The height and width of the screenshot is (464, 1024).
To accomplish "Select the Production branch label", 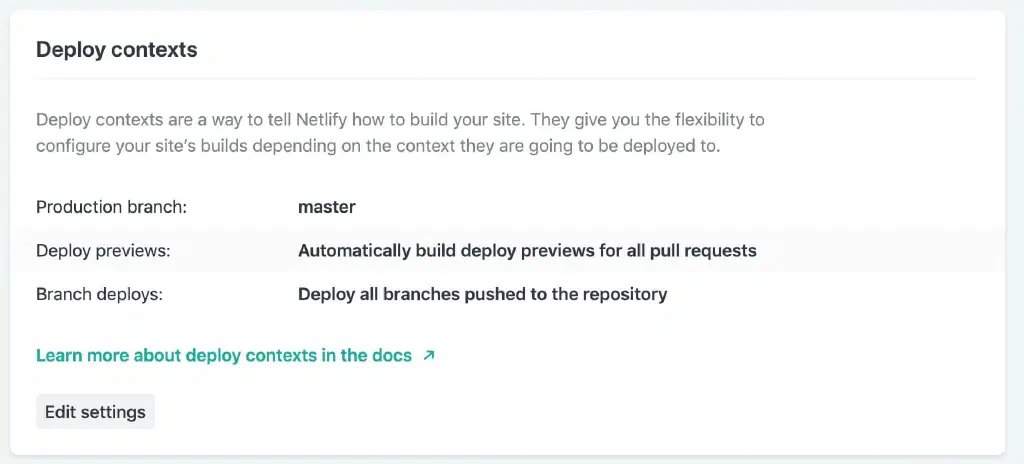I will click(112, 207).
